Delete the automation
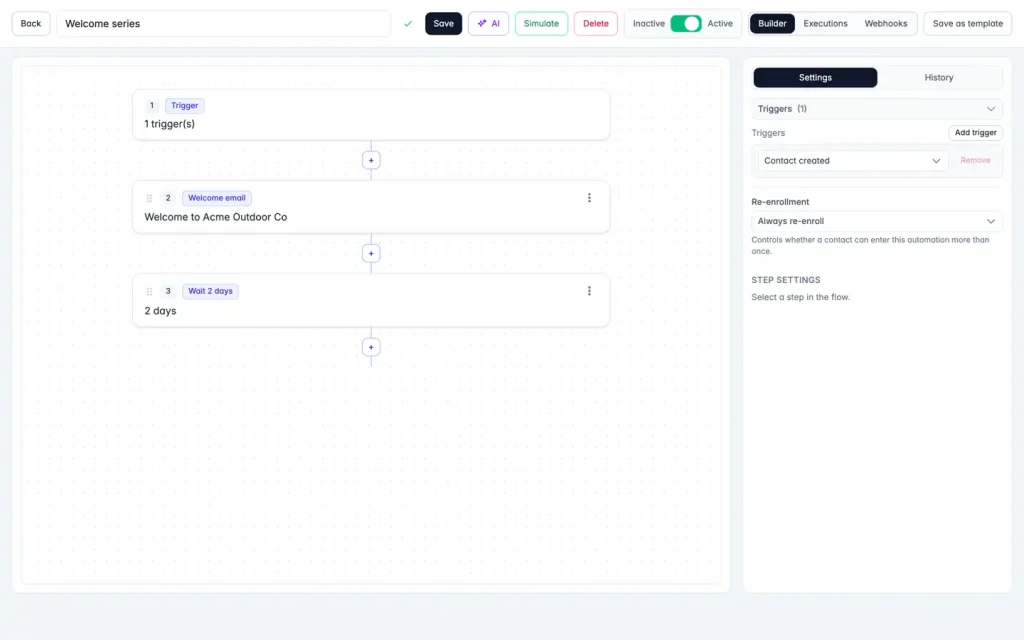 [x=596, y=24]
